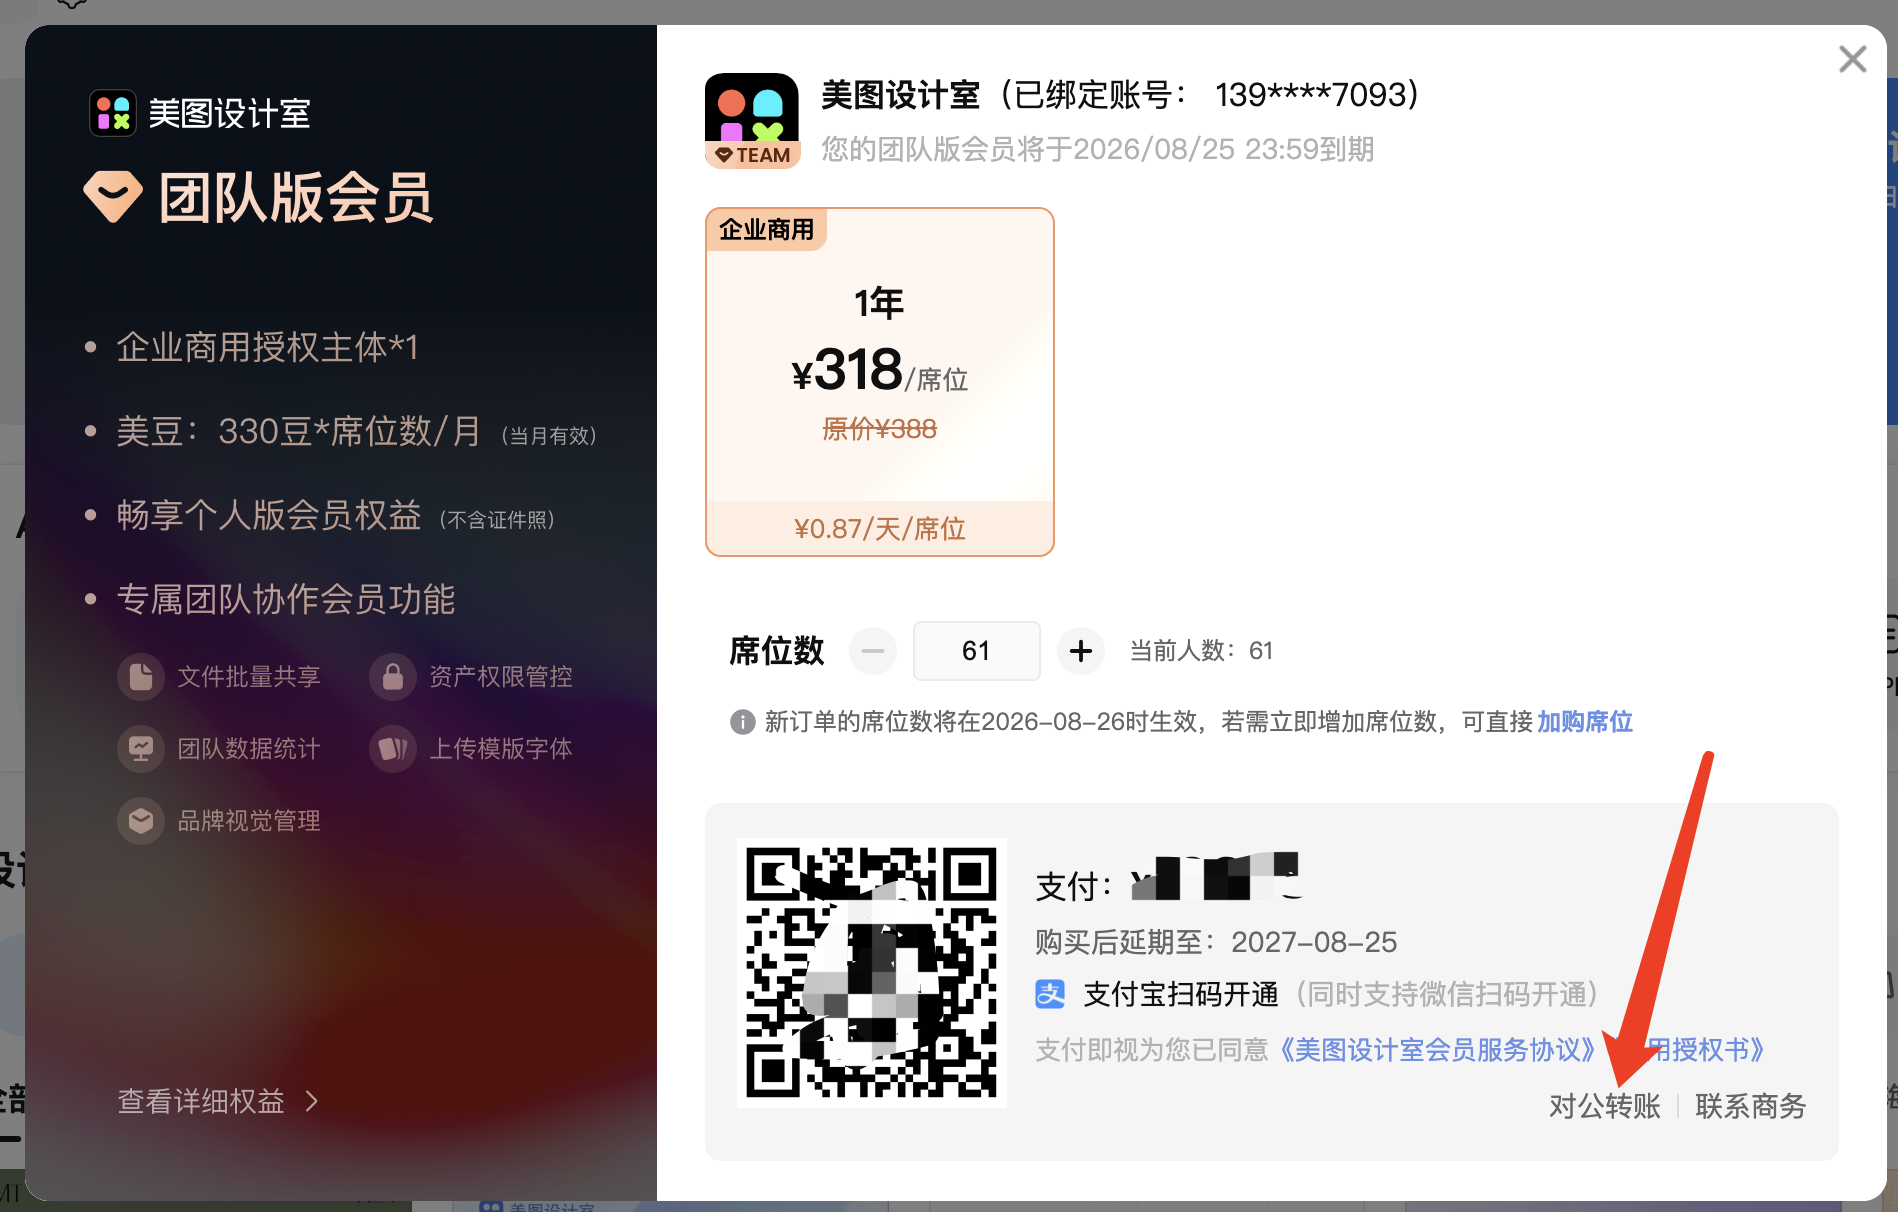Choose 对公转账 payment option
This screenshot has width=1898, height=1212.
1605,1106
